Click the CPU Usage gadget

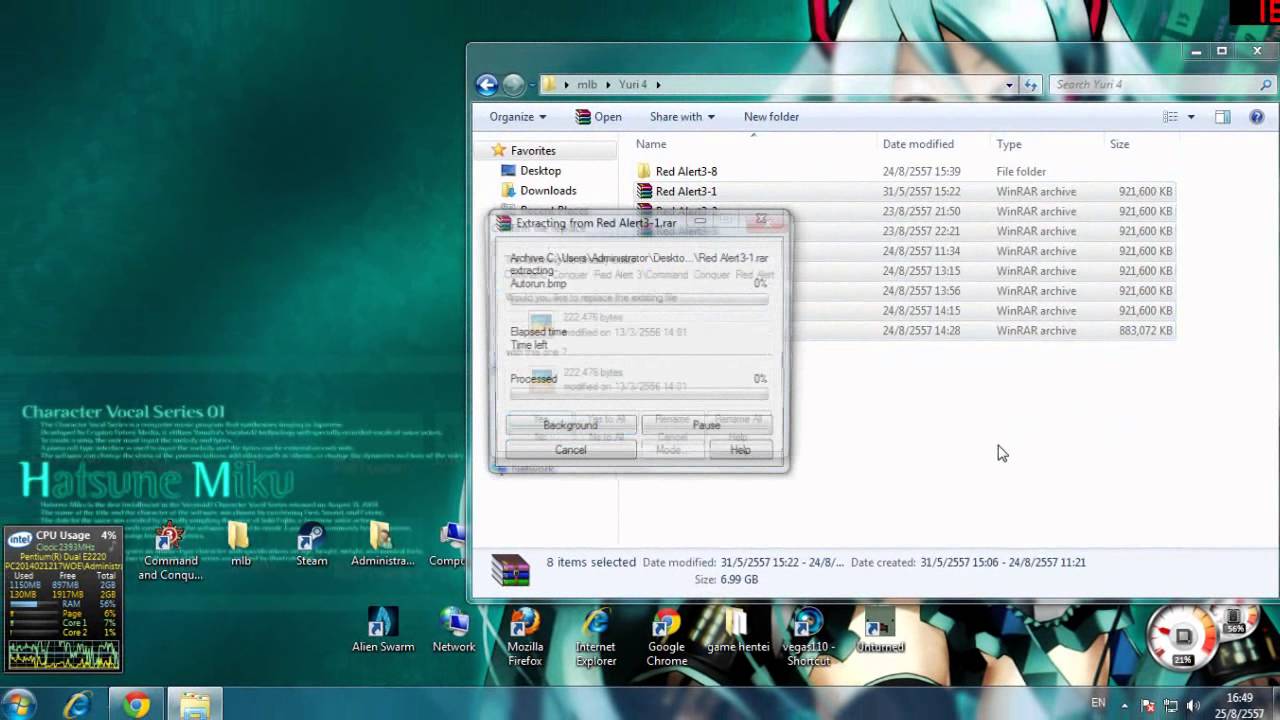[63, 599]
